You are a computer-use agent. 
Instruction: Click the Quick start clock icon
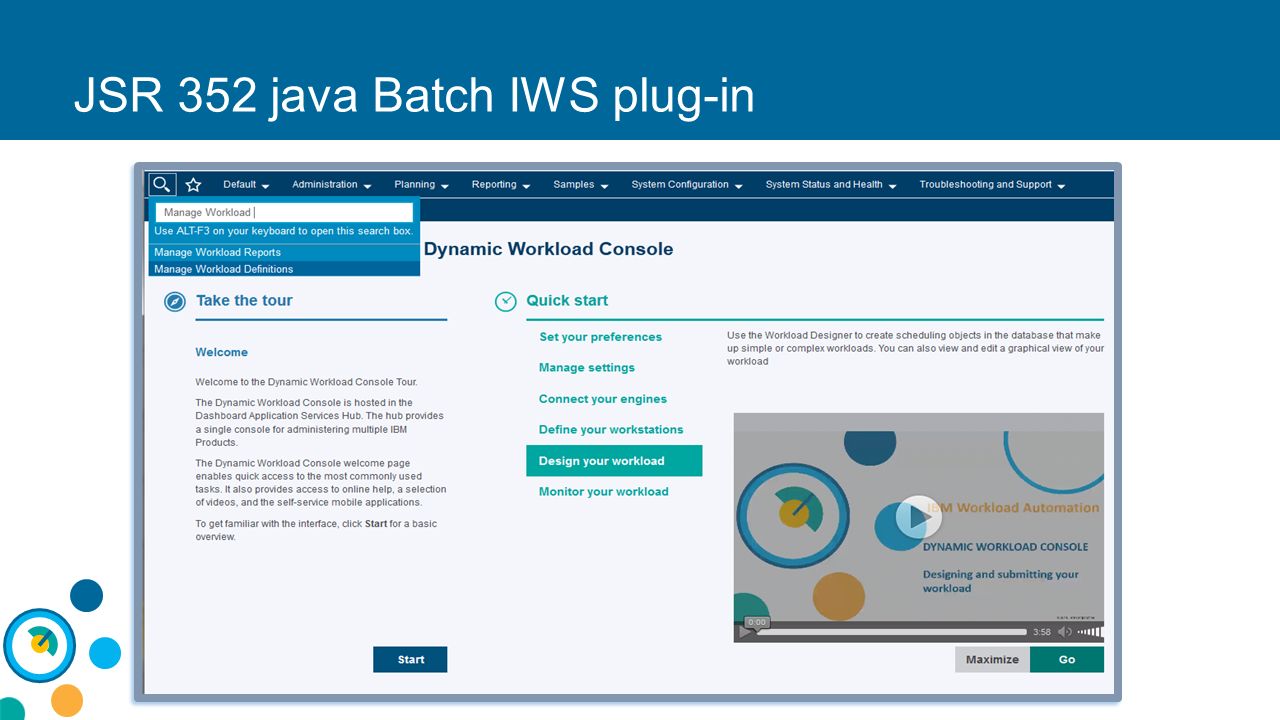tap(506, 301)
